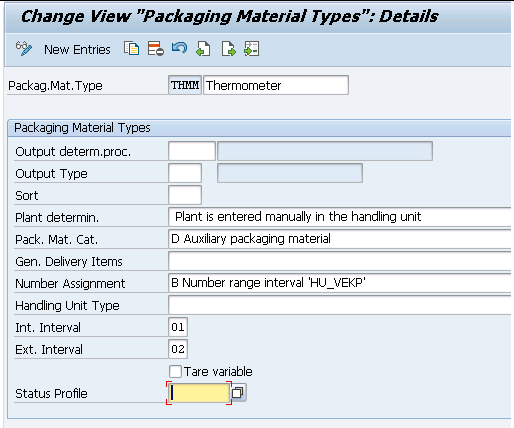Expand Number Assignment dropdown
Viewport: 514px width, 428px height.
[x=340, y=283]
